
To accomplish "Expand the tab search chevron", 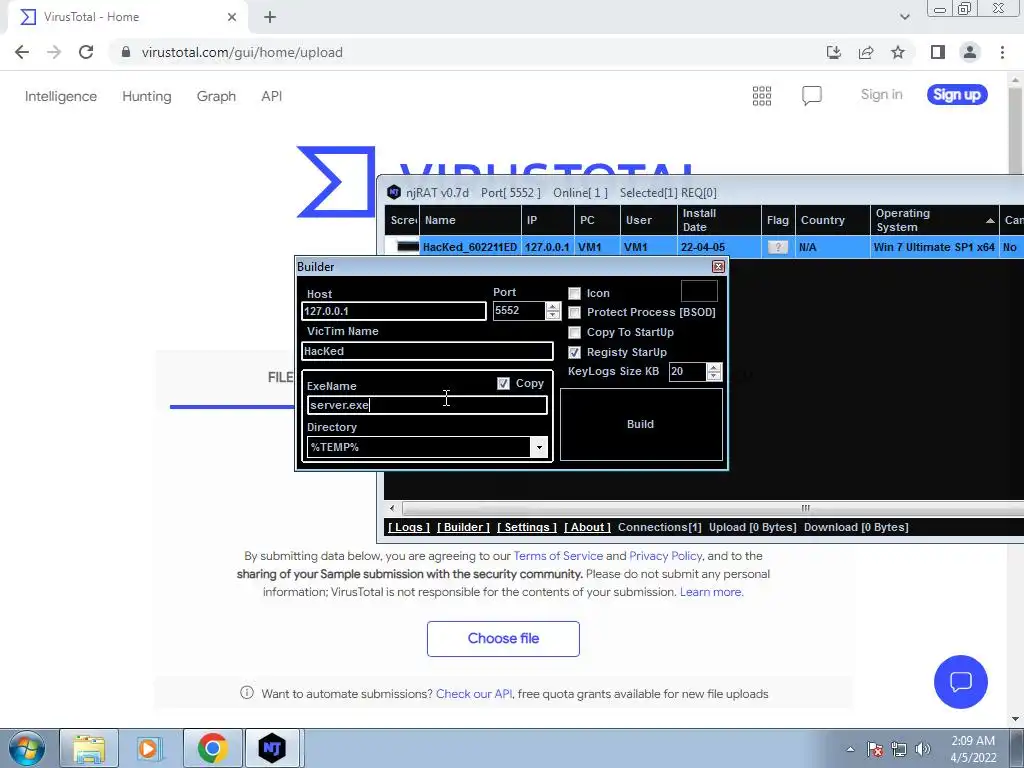I will [904, 17].
